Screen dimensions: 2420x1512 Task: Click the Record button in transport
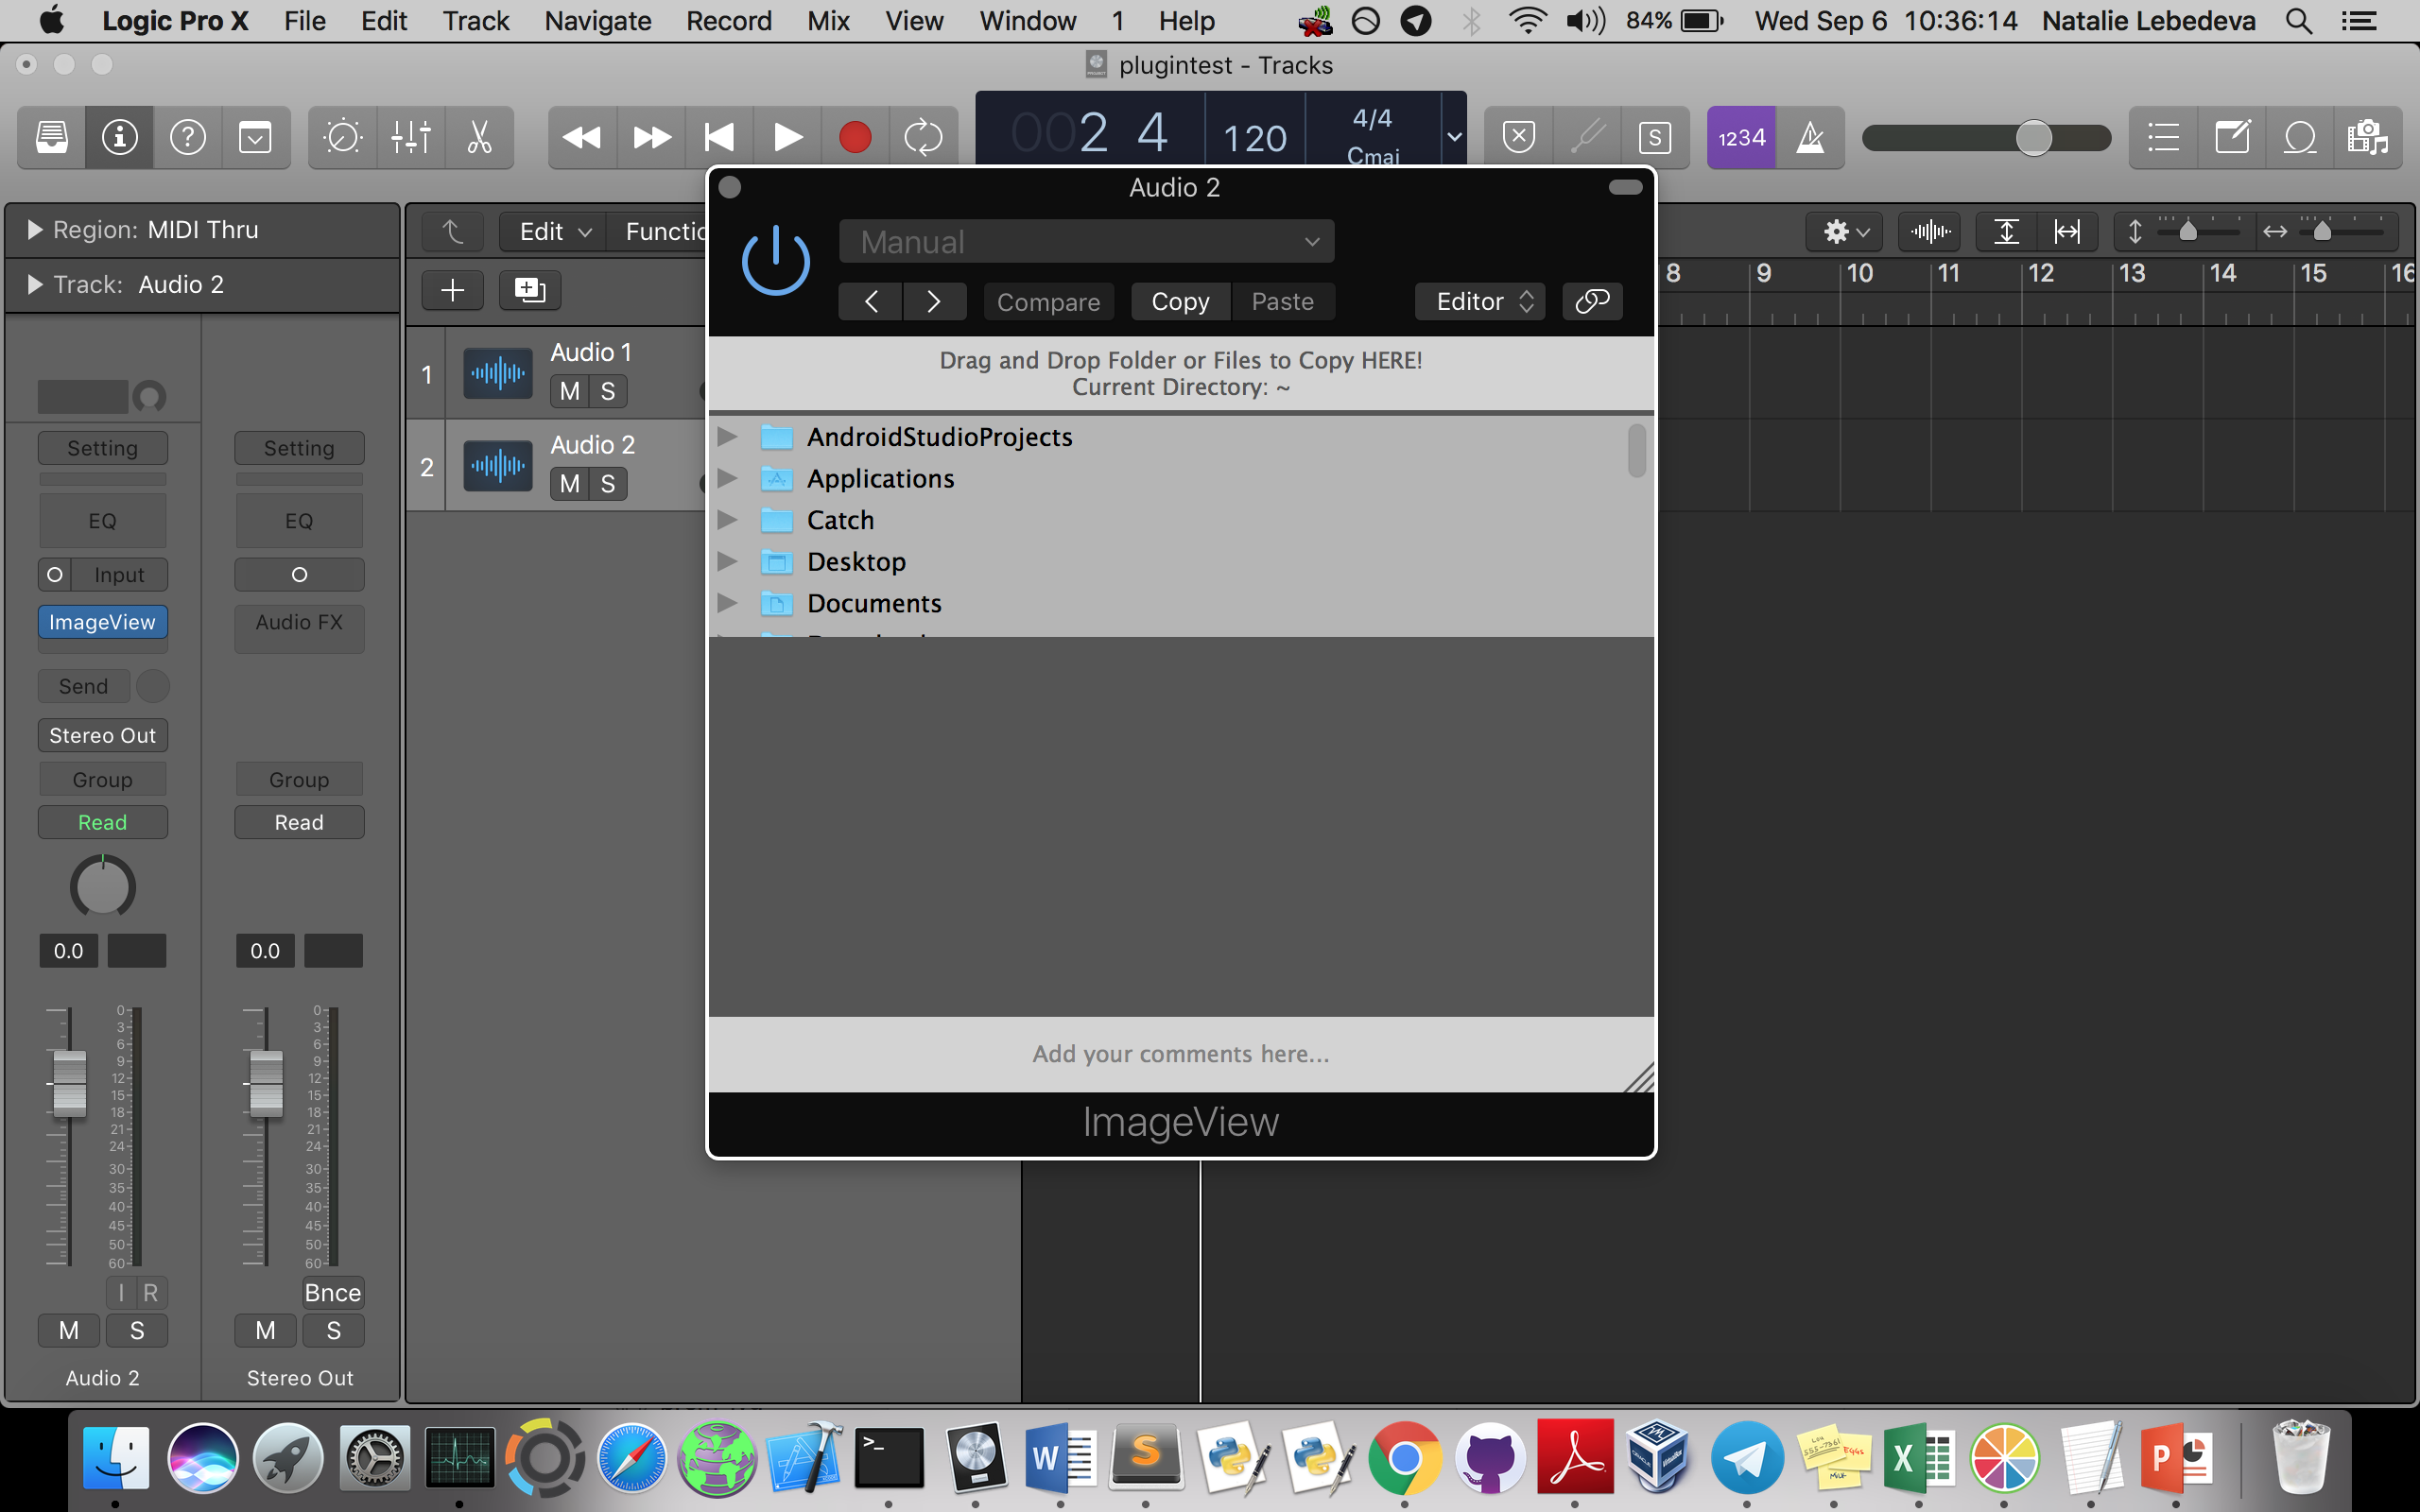(x=854, y=137)
